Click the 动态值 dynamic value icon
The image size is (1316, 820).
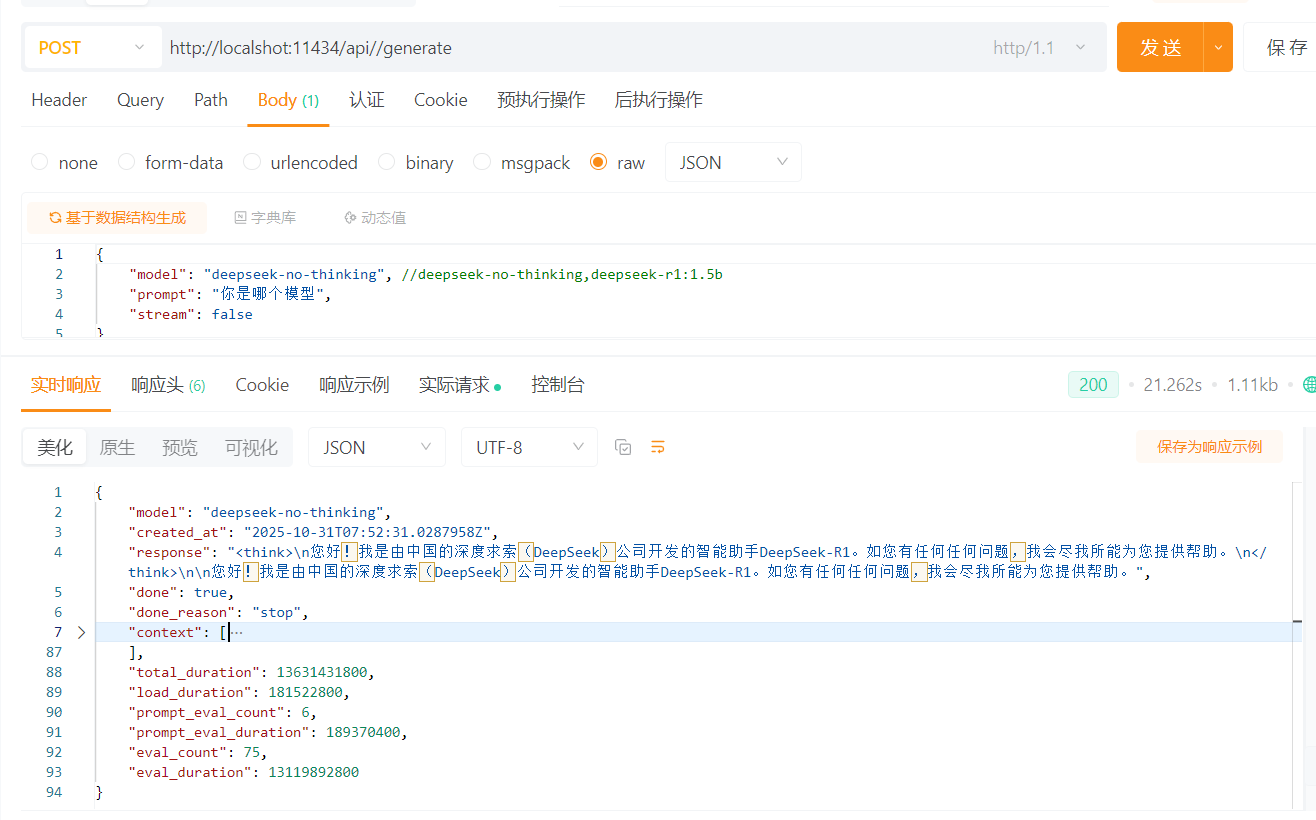click(x=350, y=217)
